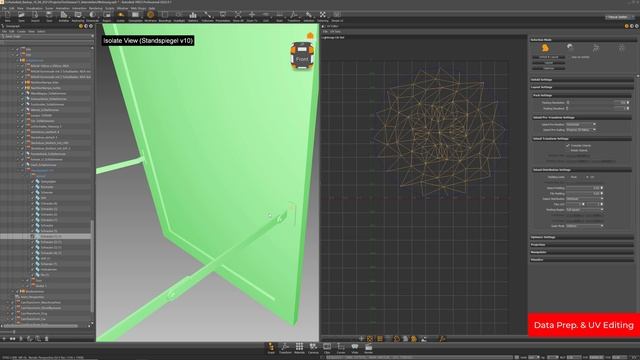Open Materials from bottom quick access bar

click(x=299, y=348)
